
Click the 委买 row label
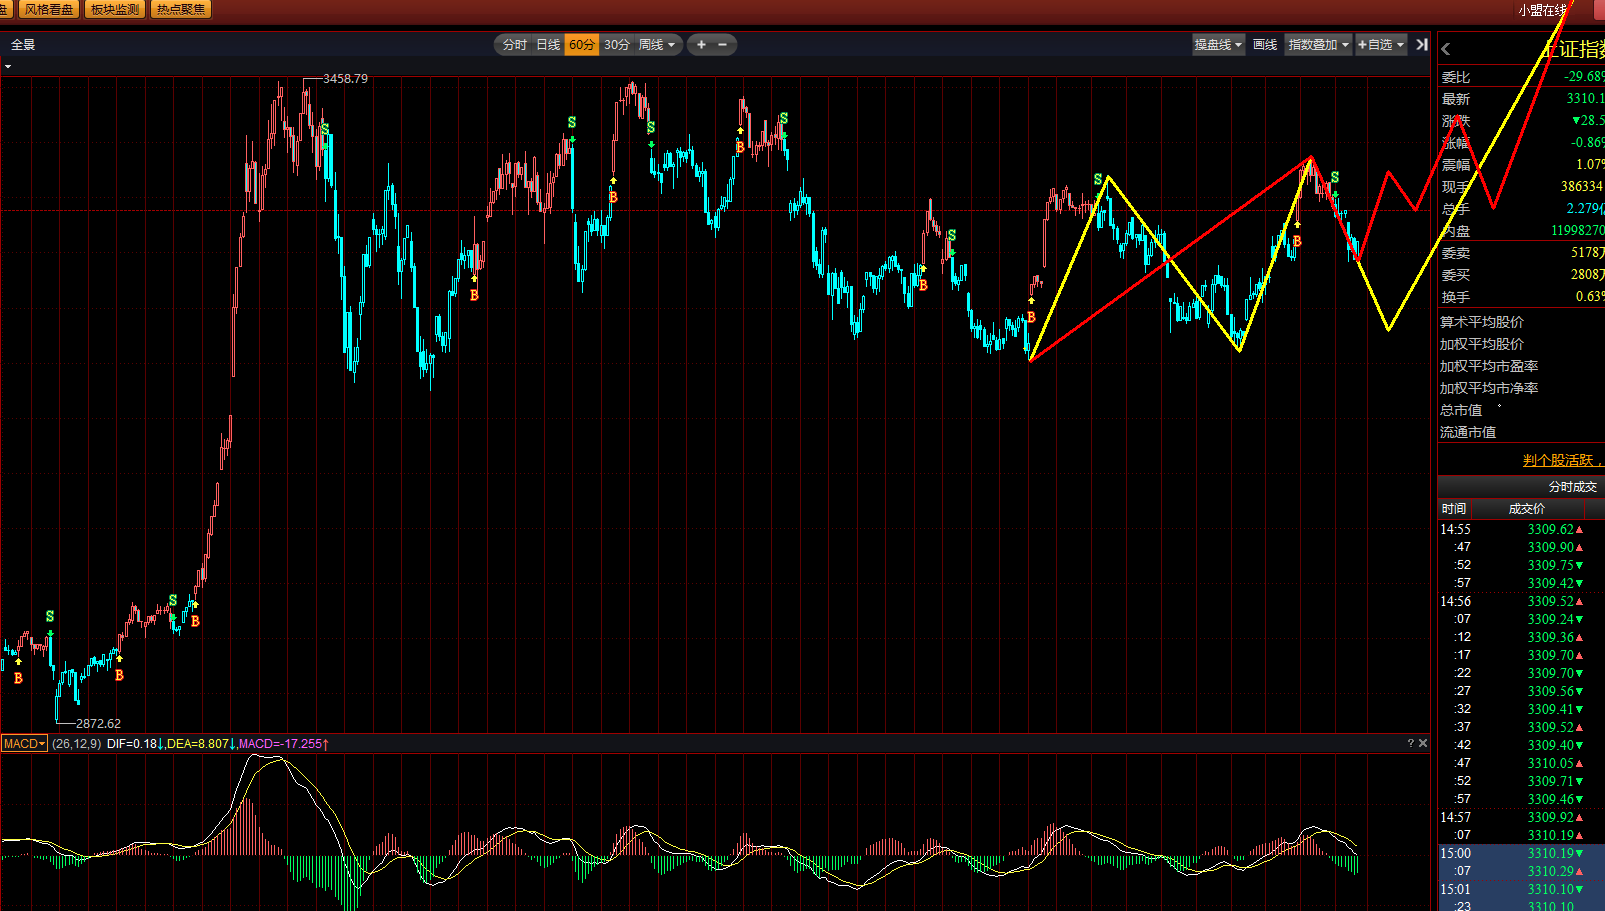[x=1455, y=275]
